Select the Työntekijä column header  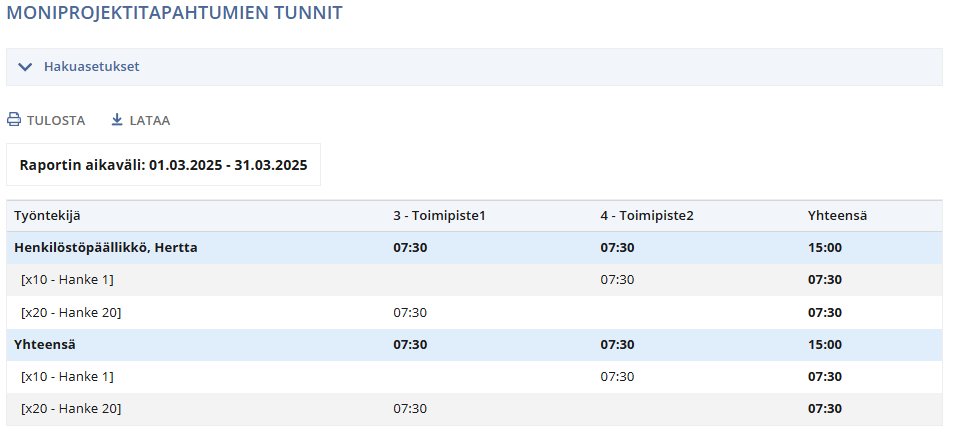[x=47, y=215]
